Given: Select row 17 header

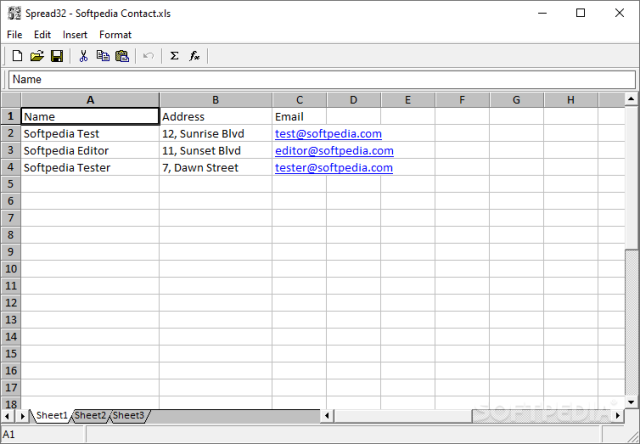Looking at the screenshot, I should click(x=11, y=388).
